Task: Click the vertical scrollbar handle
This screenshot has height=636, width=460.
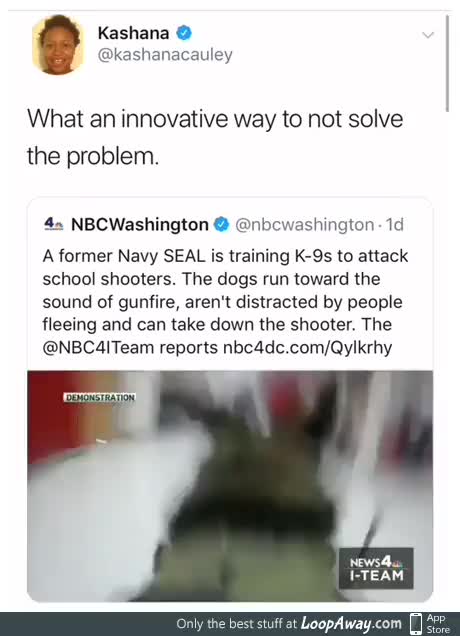Action: (x=447, y=63)
